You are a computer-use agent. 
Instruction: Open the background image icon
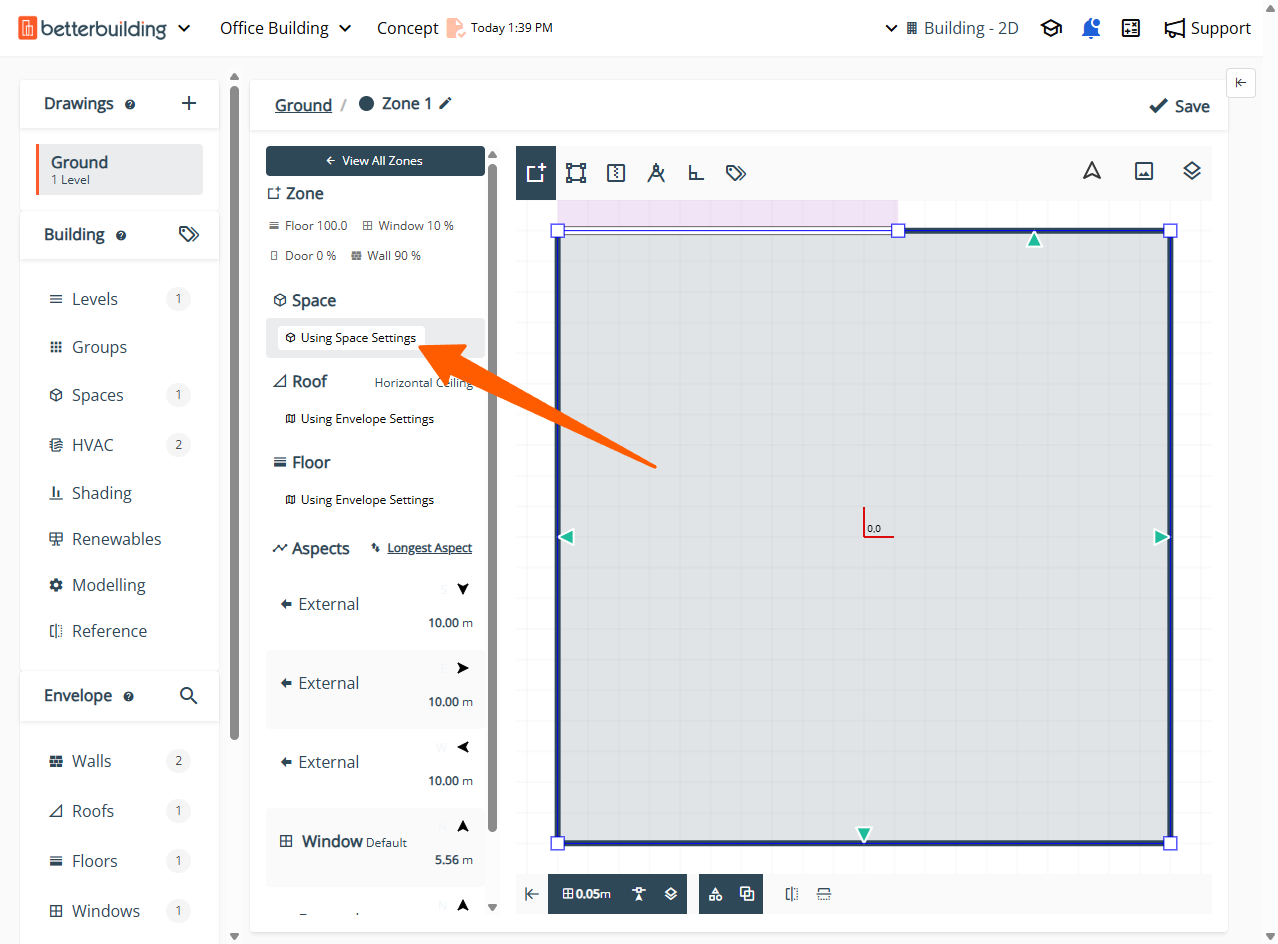tap(1144, 171)
